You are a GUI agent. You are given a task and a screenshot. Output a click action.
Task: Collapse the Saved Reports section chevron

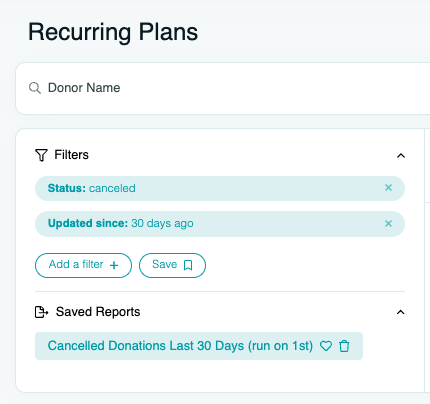401,312
